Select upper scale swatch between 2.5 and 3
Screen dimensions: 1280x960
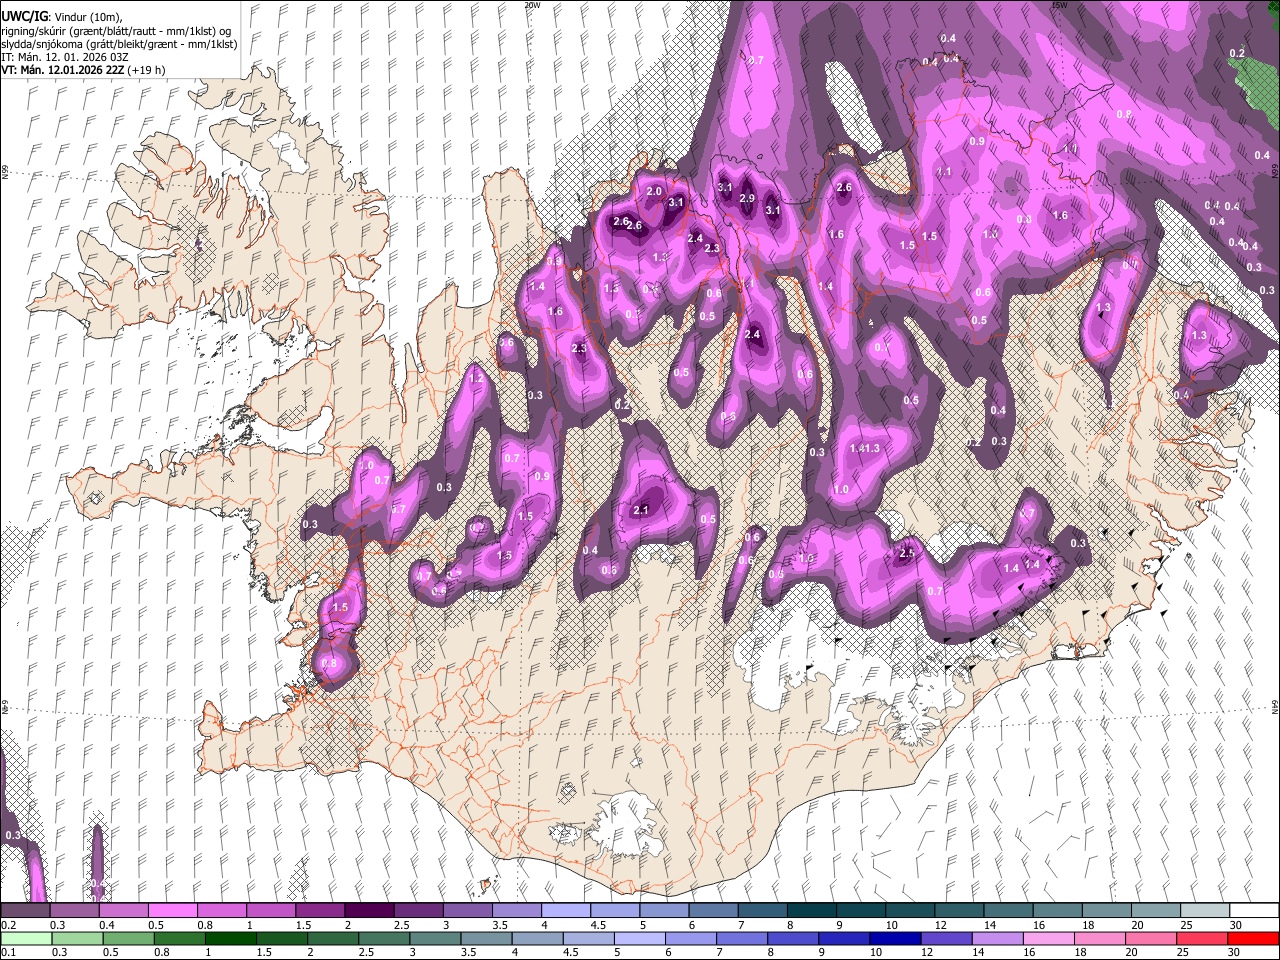pyautogui.click(x=417, y=911)
